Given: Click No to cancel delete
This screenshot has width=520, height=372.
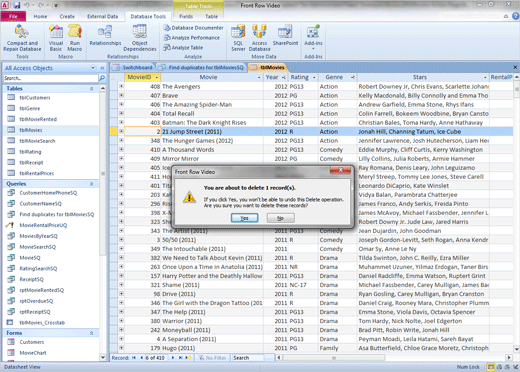Looking at the screenshot, I should [x=281, y=218].
